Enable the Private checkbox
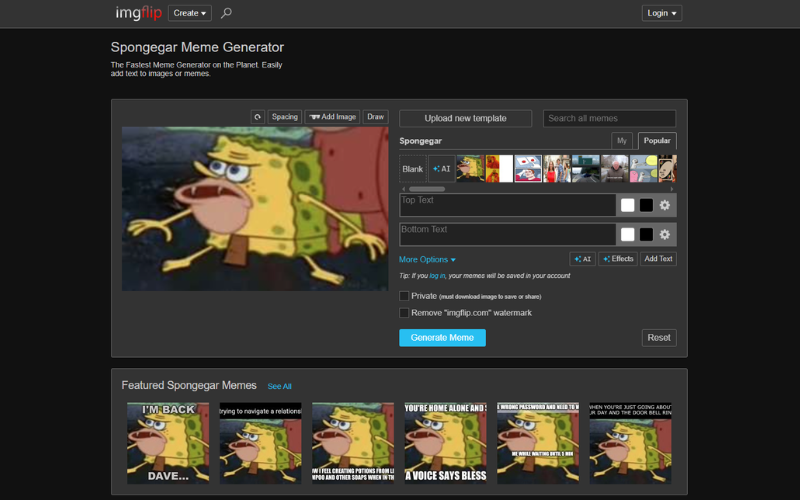The height and width of the screenshot is (500, 800). click(x=404, y=296)
